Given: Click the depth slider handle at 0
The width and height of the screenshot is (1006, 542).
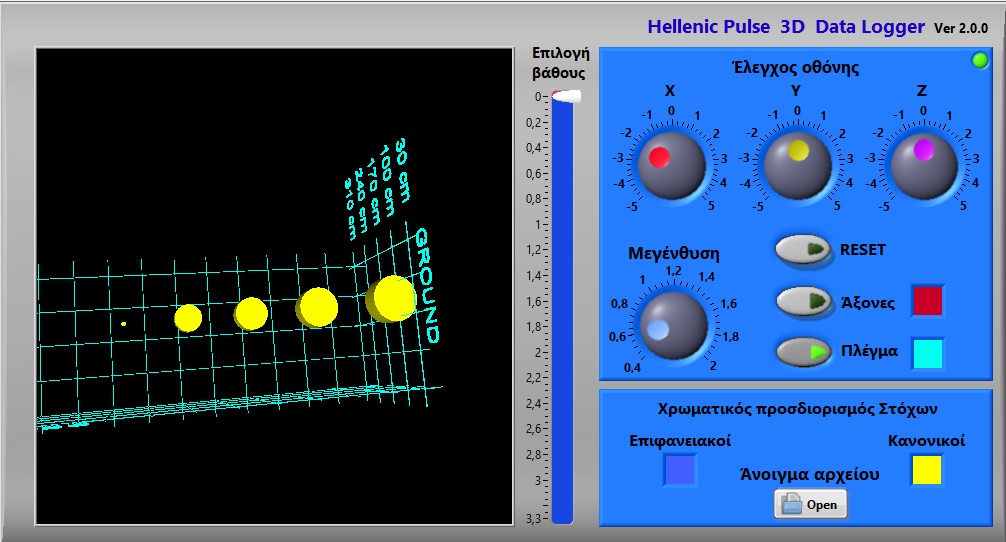Looking at the screenshot, I should point(567,97).
